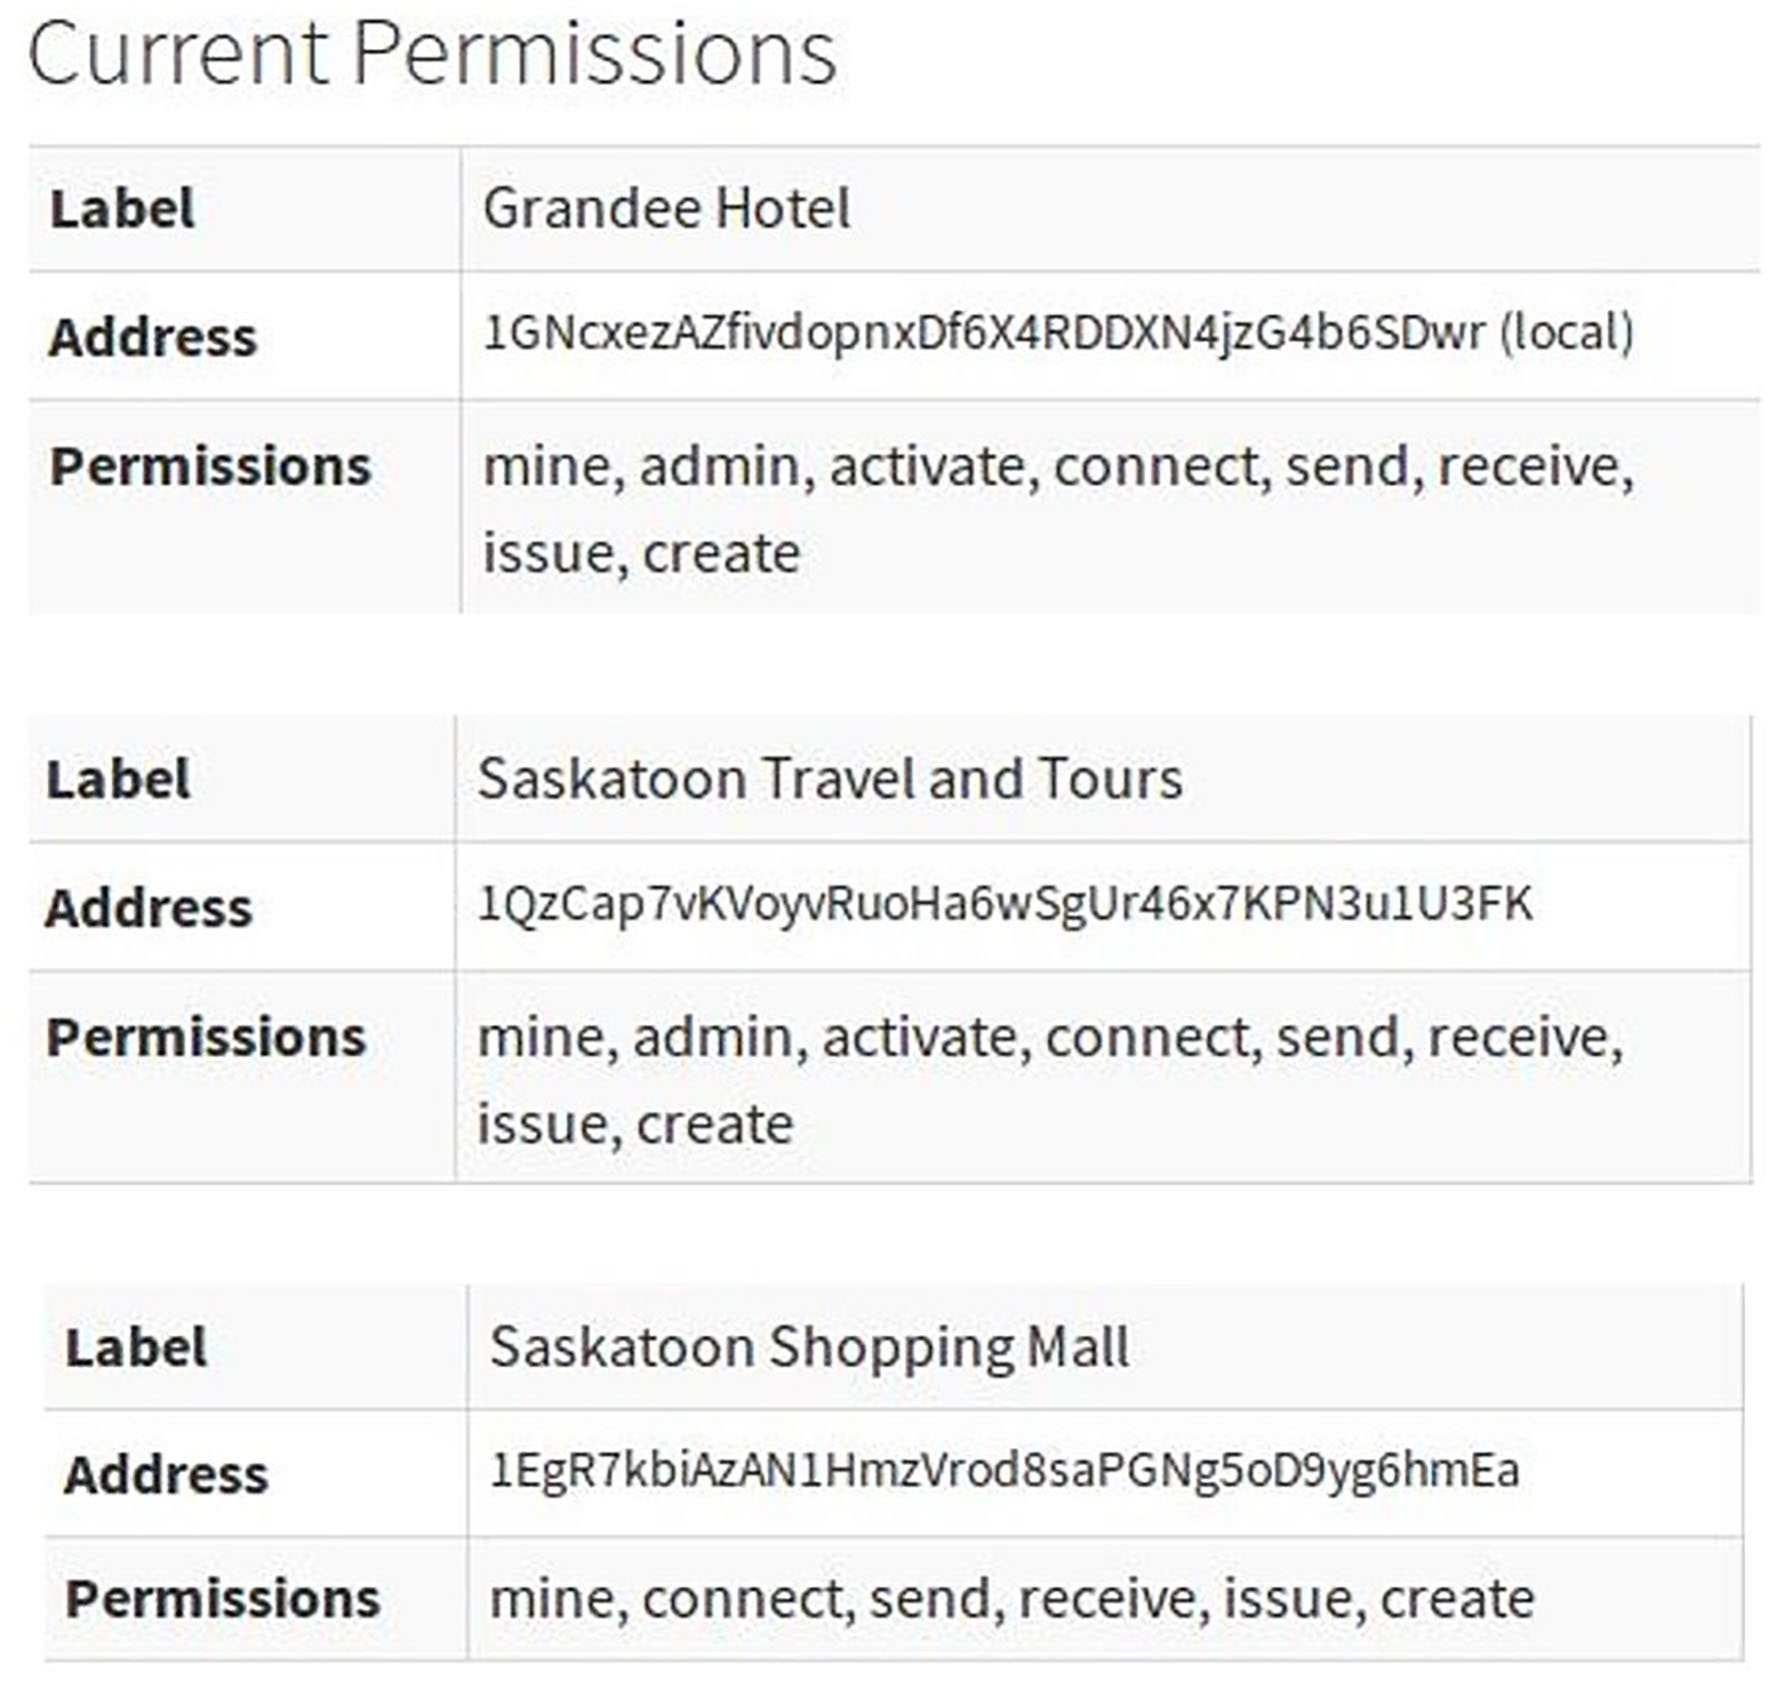Select the Grandee Hotel label value

666,209
